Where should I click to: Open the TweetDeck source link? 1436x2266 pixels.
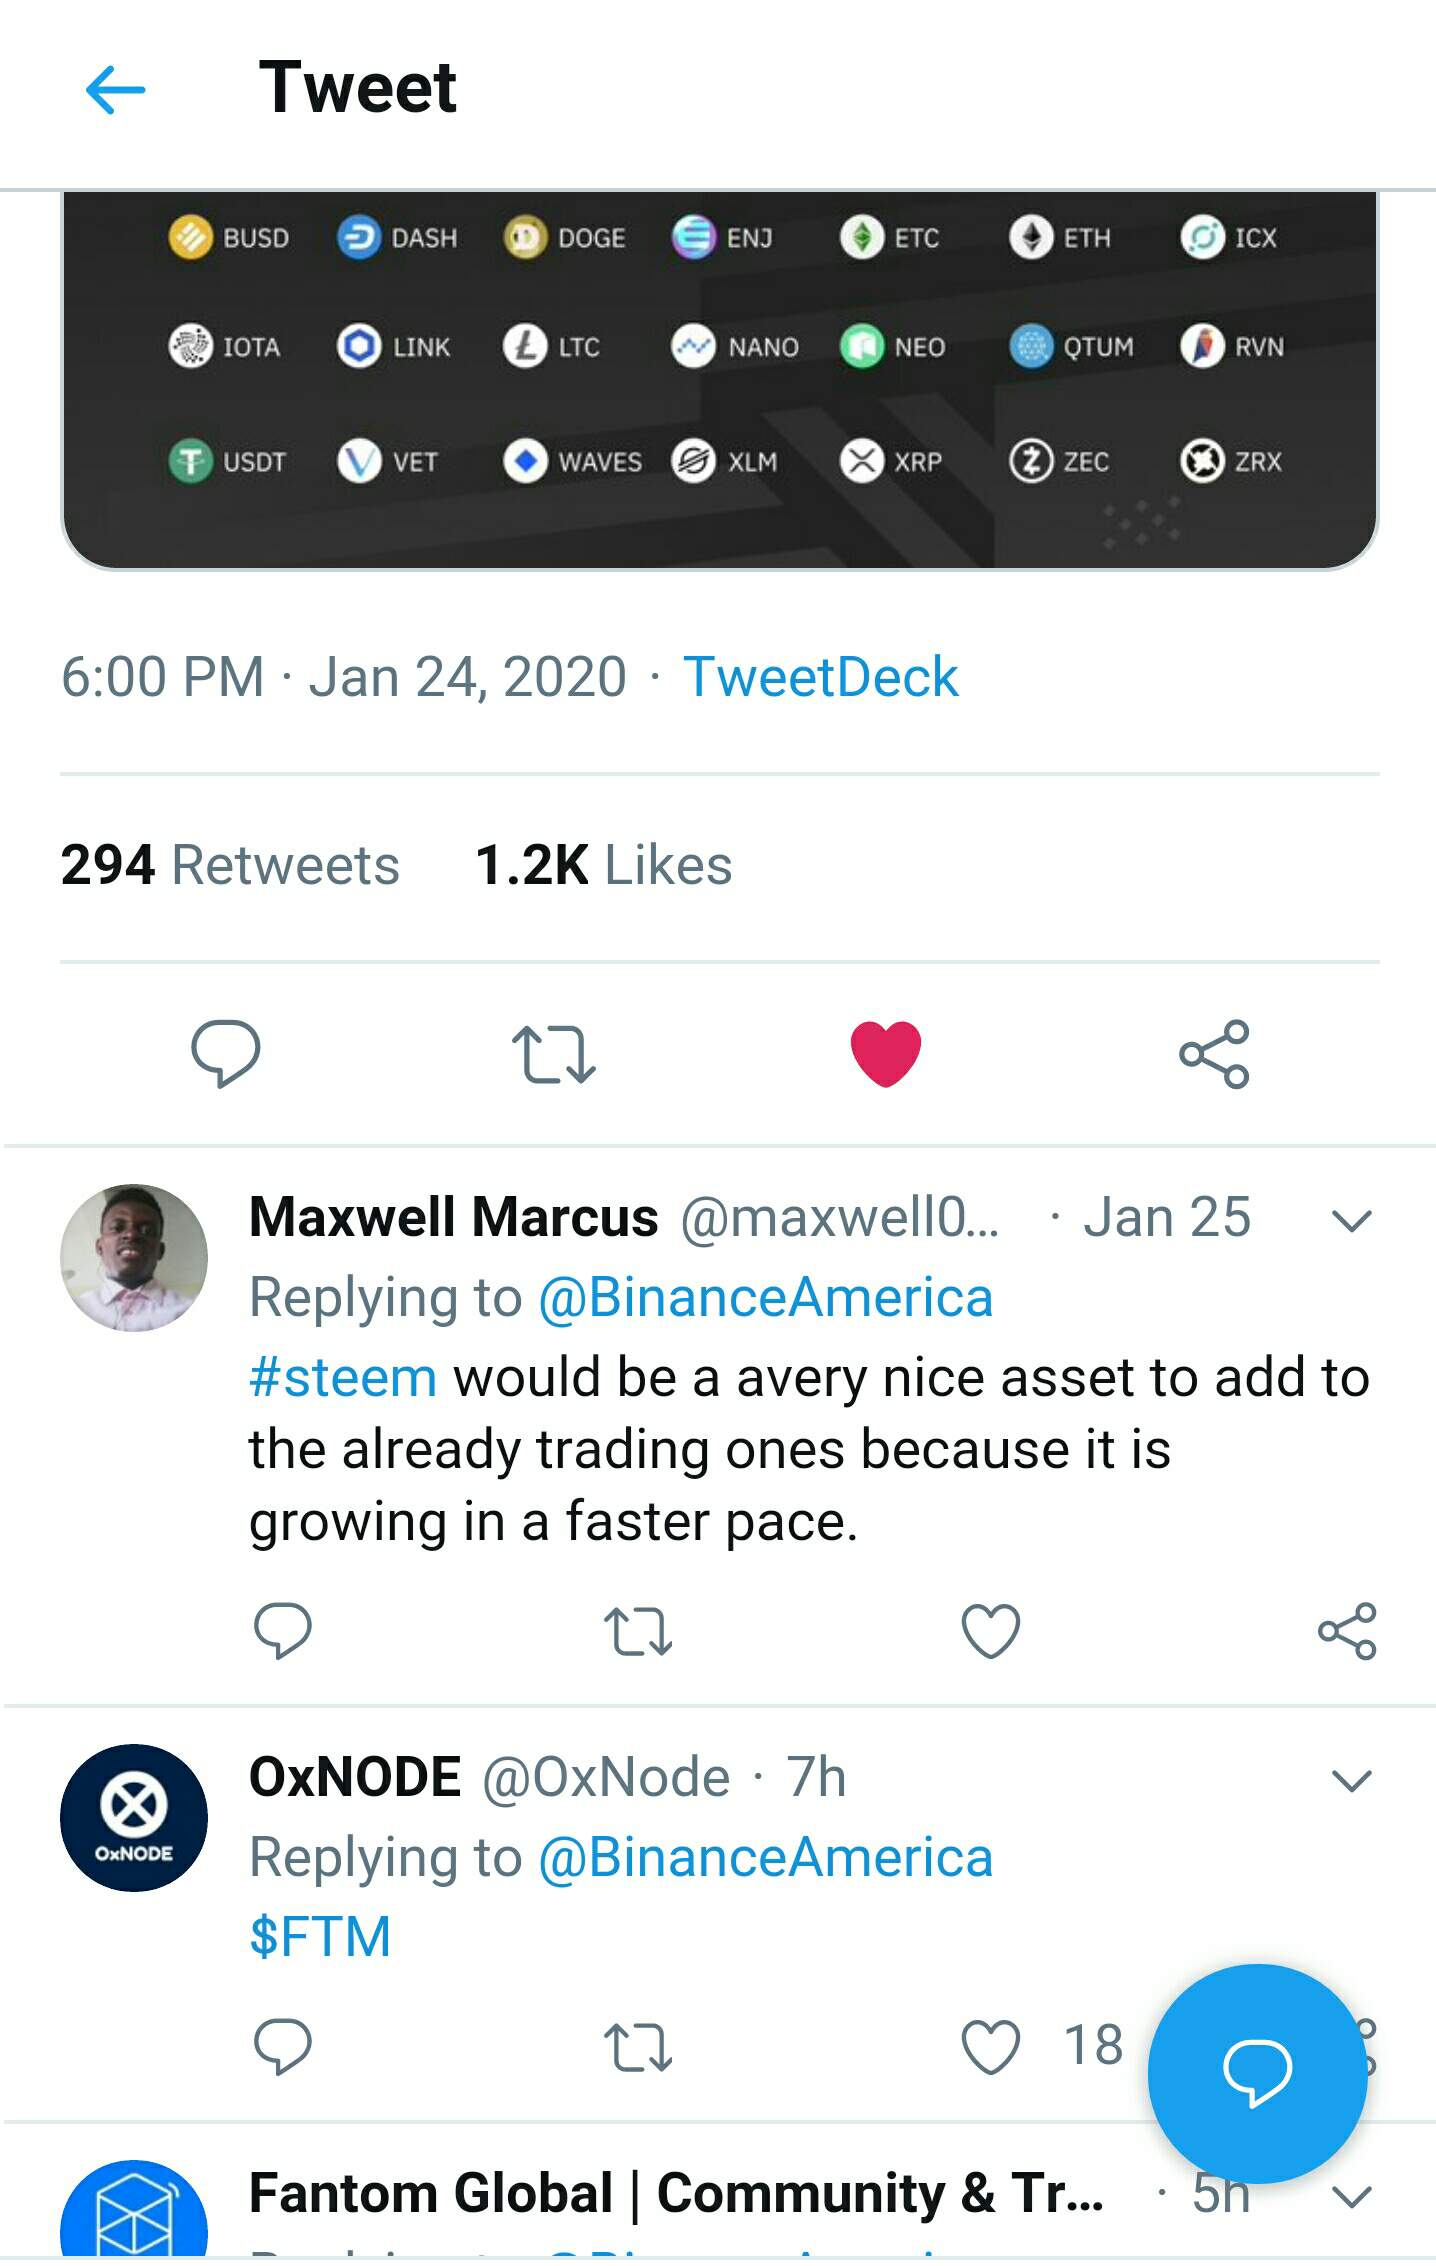[820, 677]
